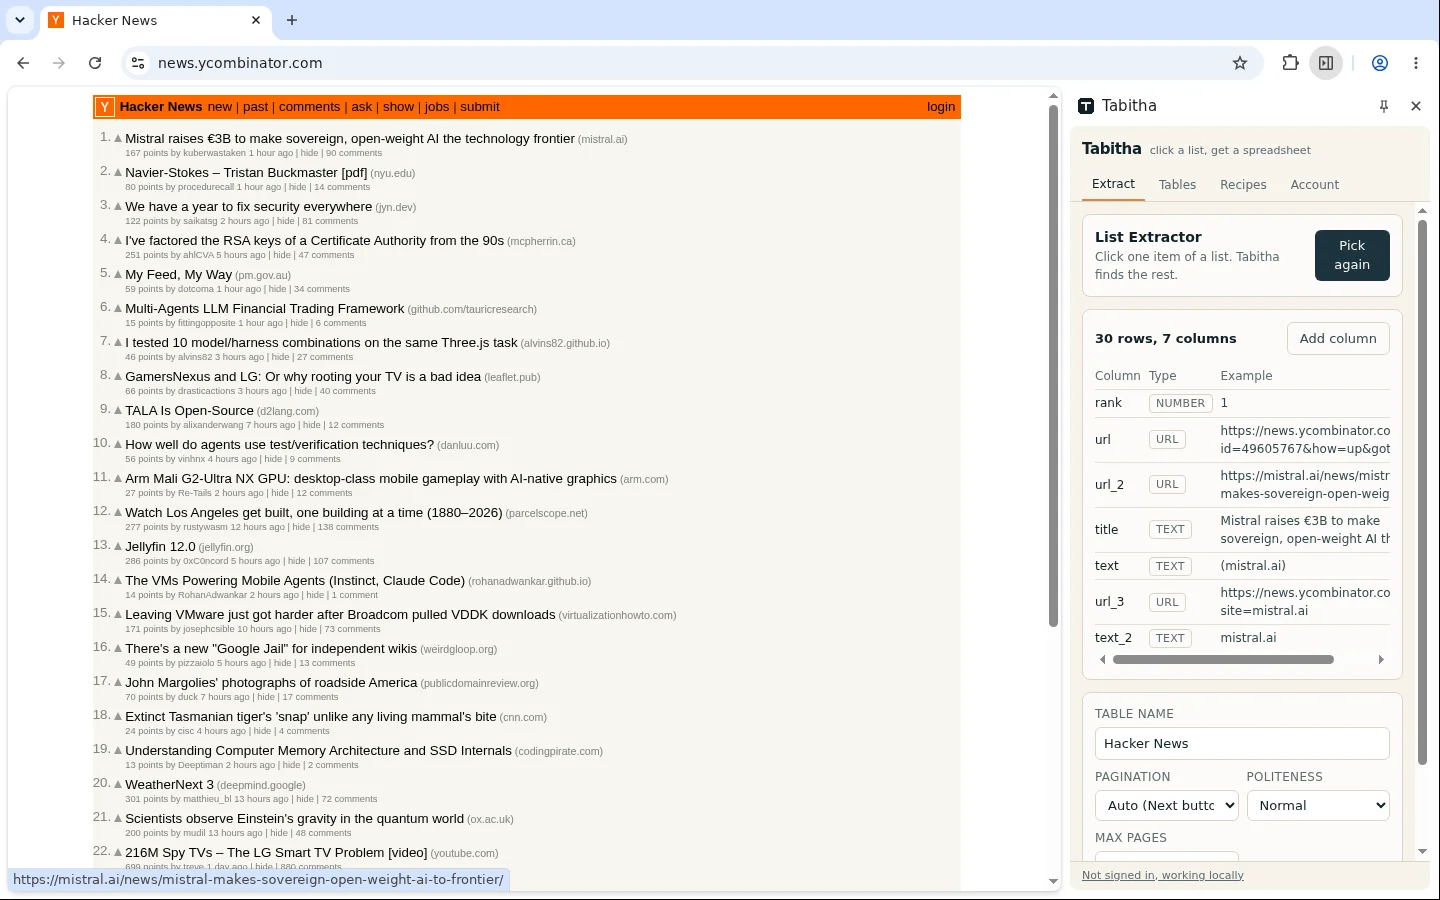Open the Pagination dropdown
Viewport: 1440px width, 900px height.
[x=1167, y=805]
